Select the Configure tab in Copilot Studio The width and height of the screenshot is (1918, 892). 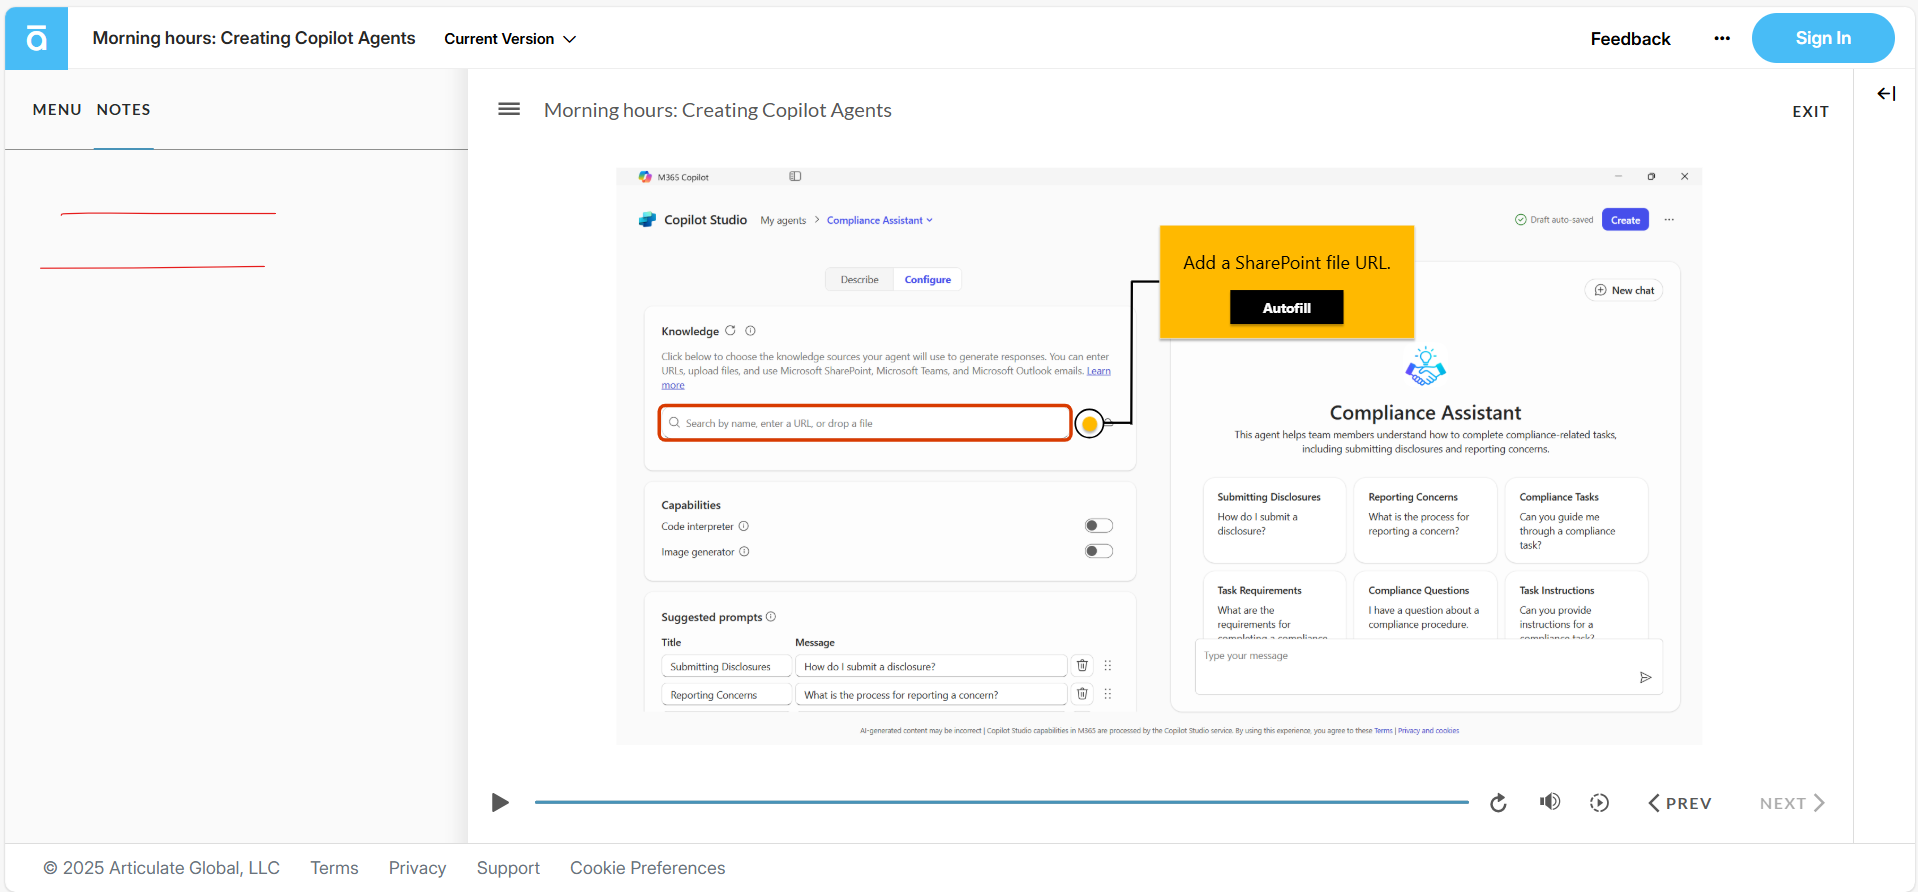[928, 280]
